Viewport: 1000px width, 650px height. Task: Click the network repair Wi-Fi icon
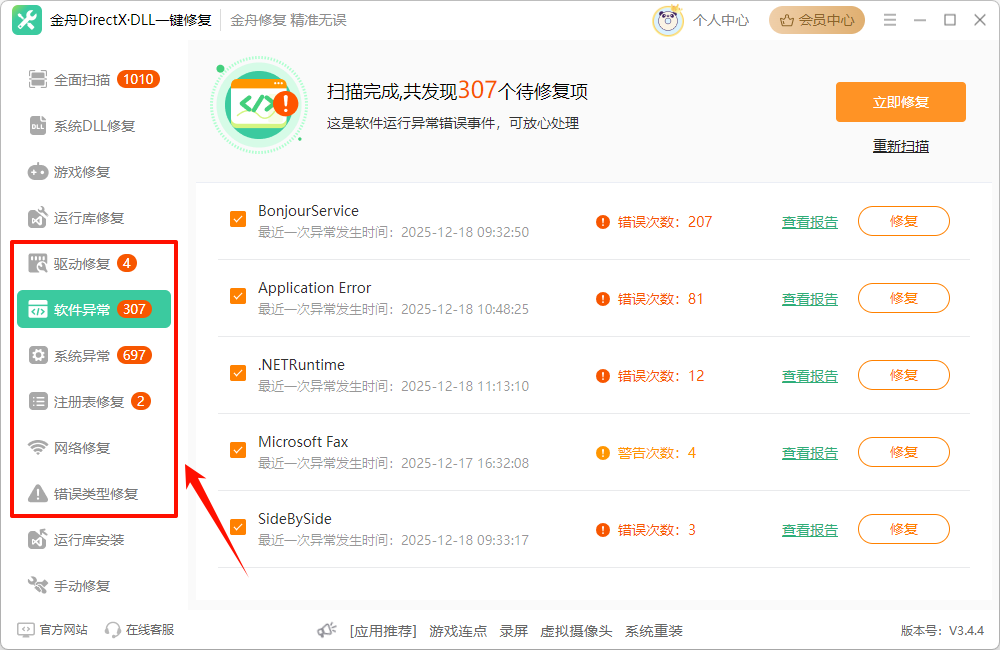pos(38,448)
